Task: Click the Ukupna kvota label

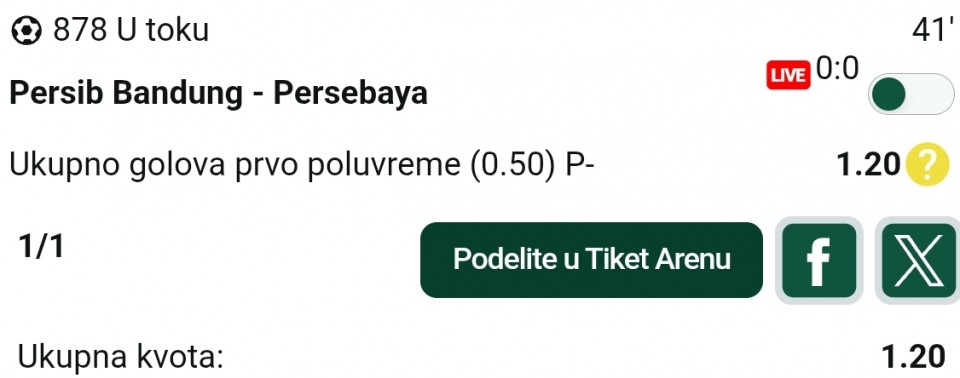Action: click(x=120, y=358)
